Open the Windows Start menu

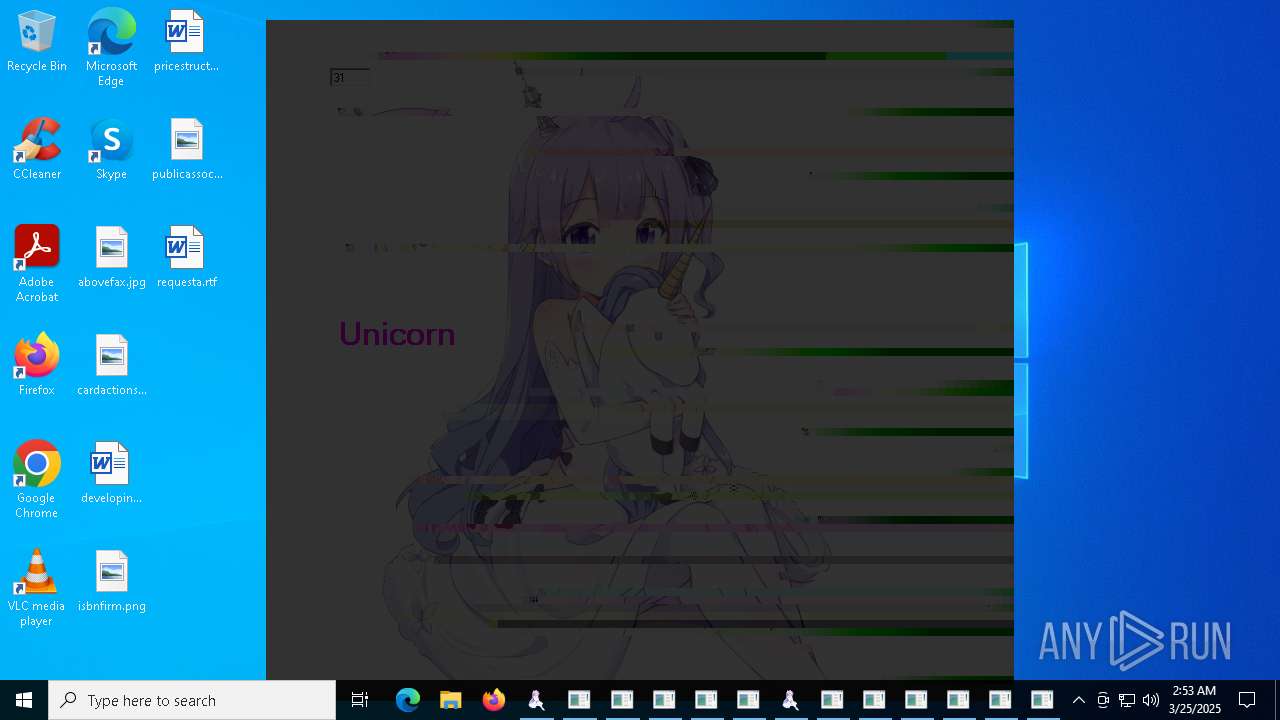[24, 700]
